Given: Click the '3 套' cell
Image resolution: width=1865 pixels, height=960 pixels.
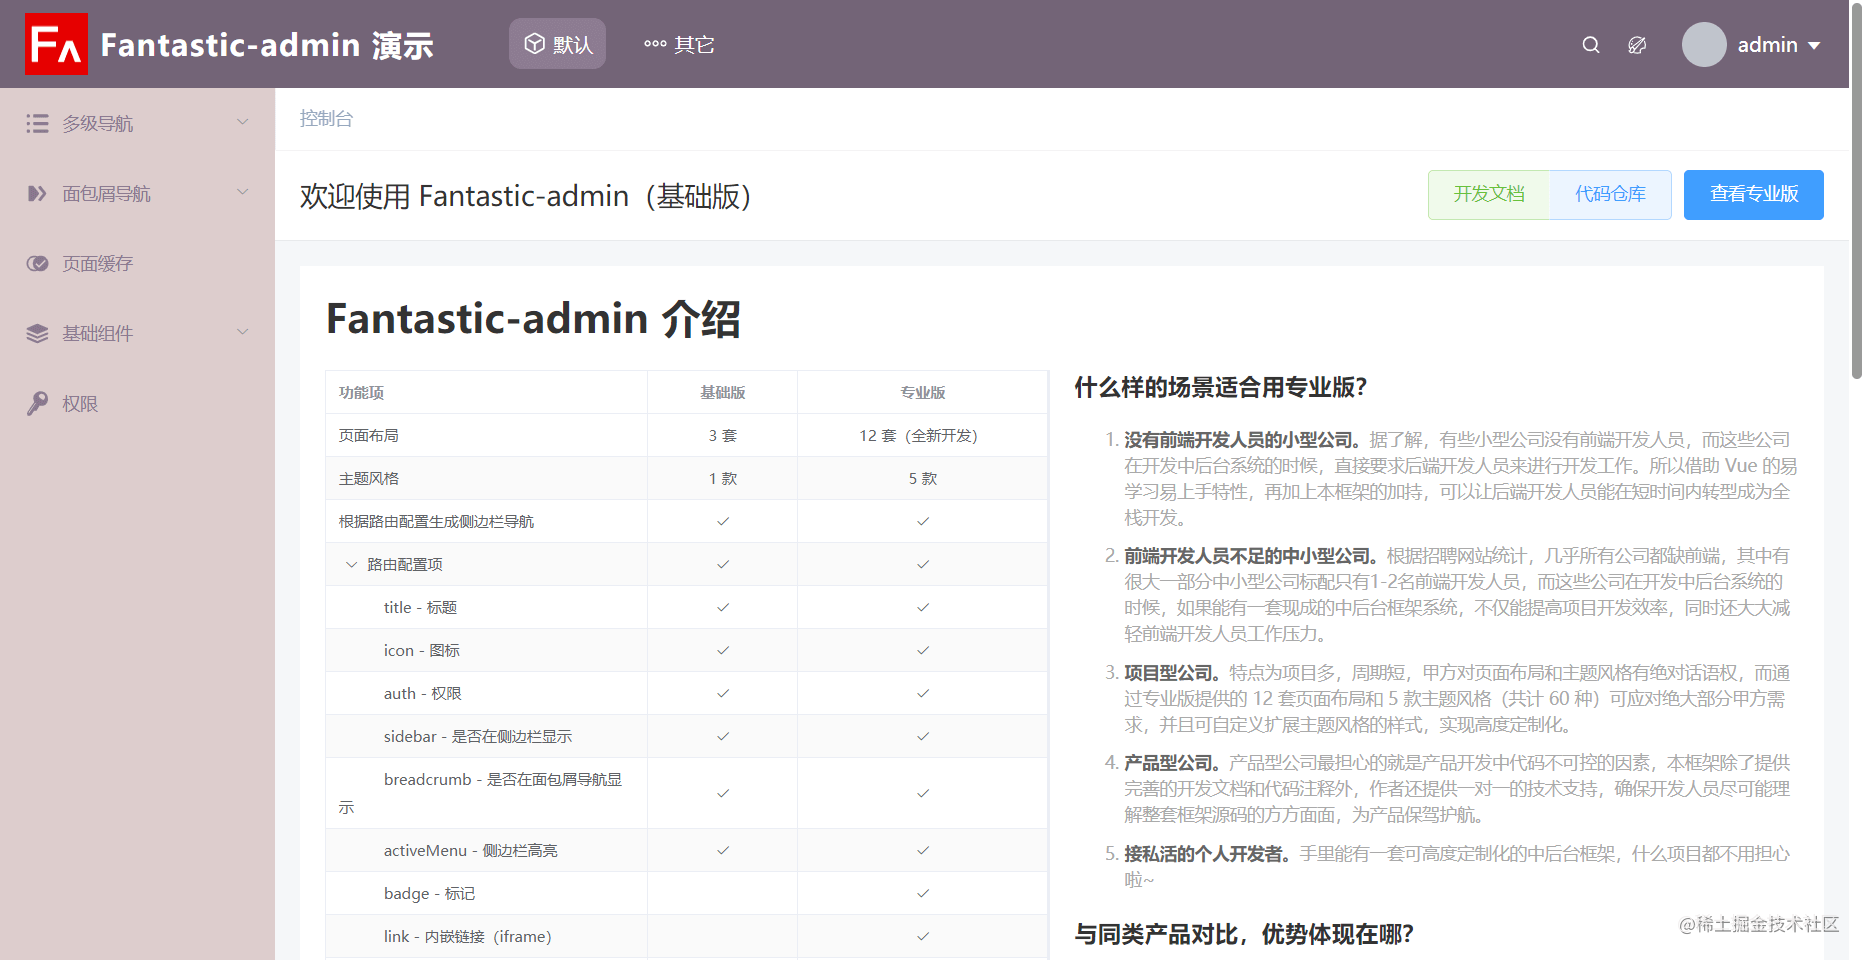Looking at the screenshot, I should pyautogui.click(x=723, y=435).
